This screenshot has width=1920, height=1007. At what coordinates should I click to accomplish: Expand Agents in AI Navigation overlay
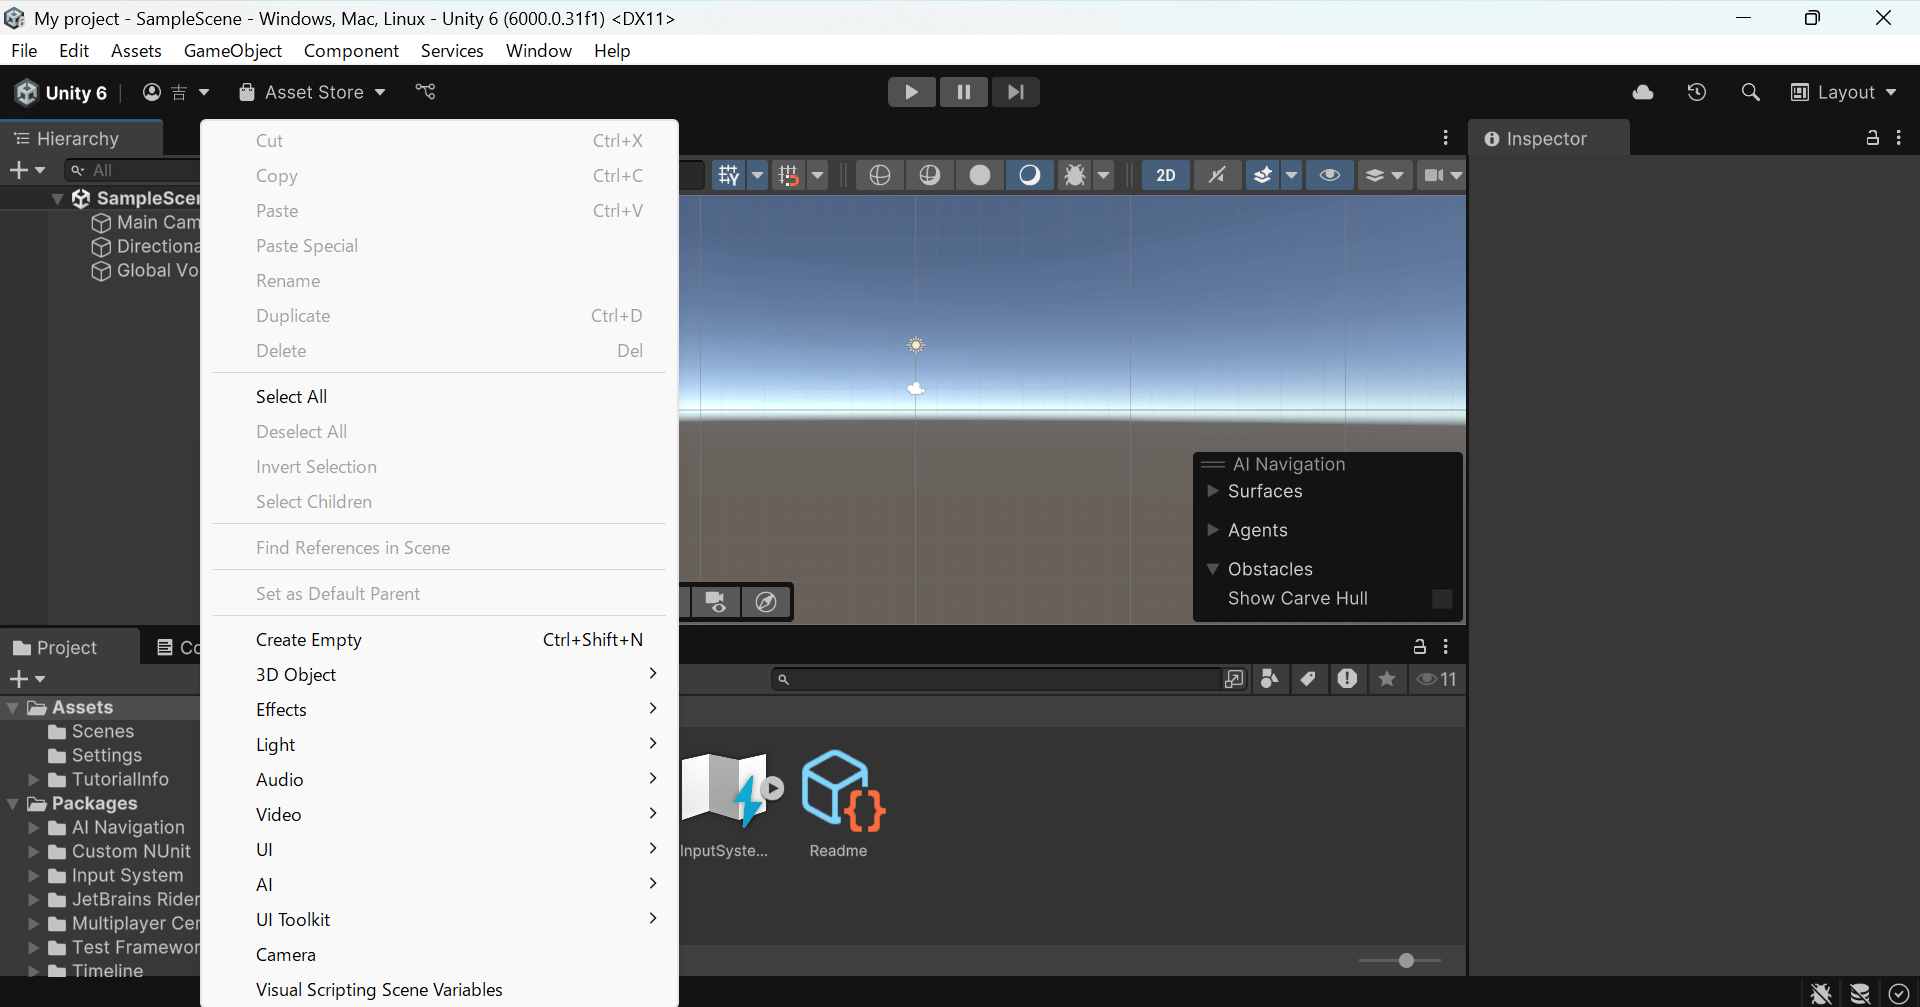click(1213, 530)
